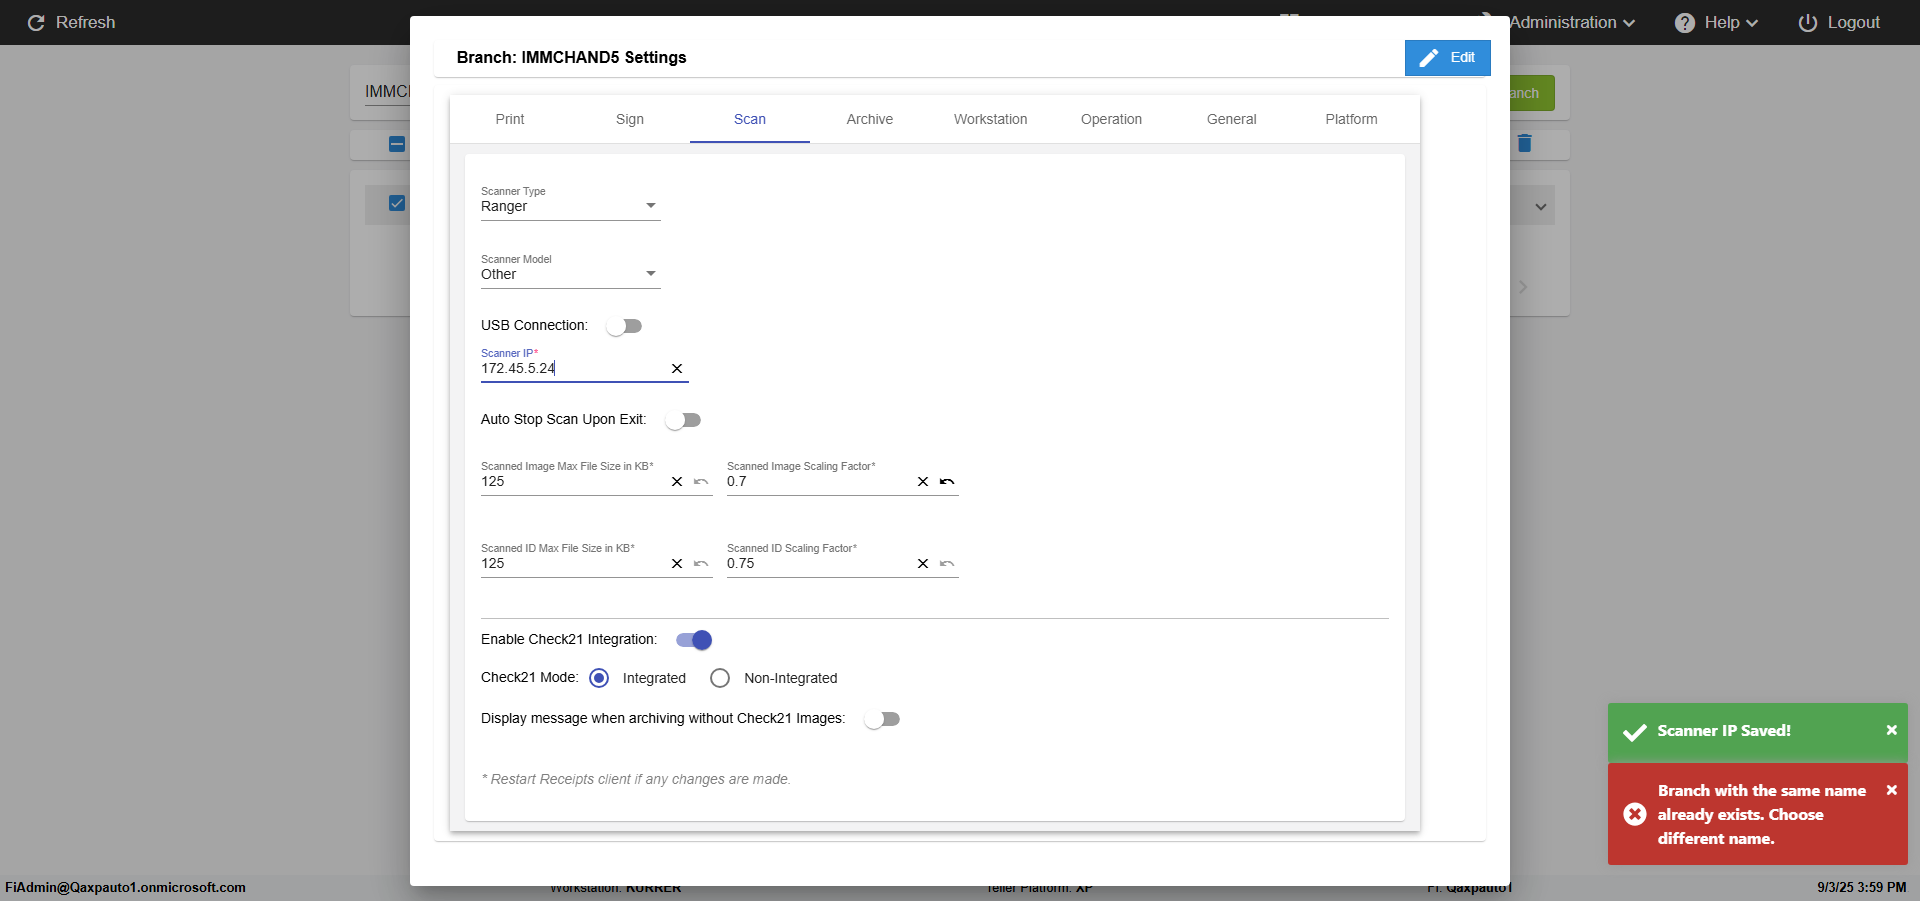
Task: Toggle Auto Stop Scan Upon Exit
Action: tap(683, 420)
